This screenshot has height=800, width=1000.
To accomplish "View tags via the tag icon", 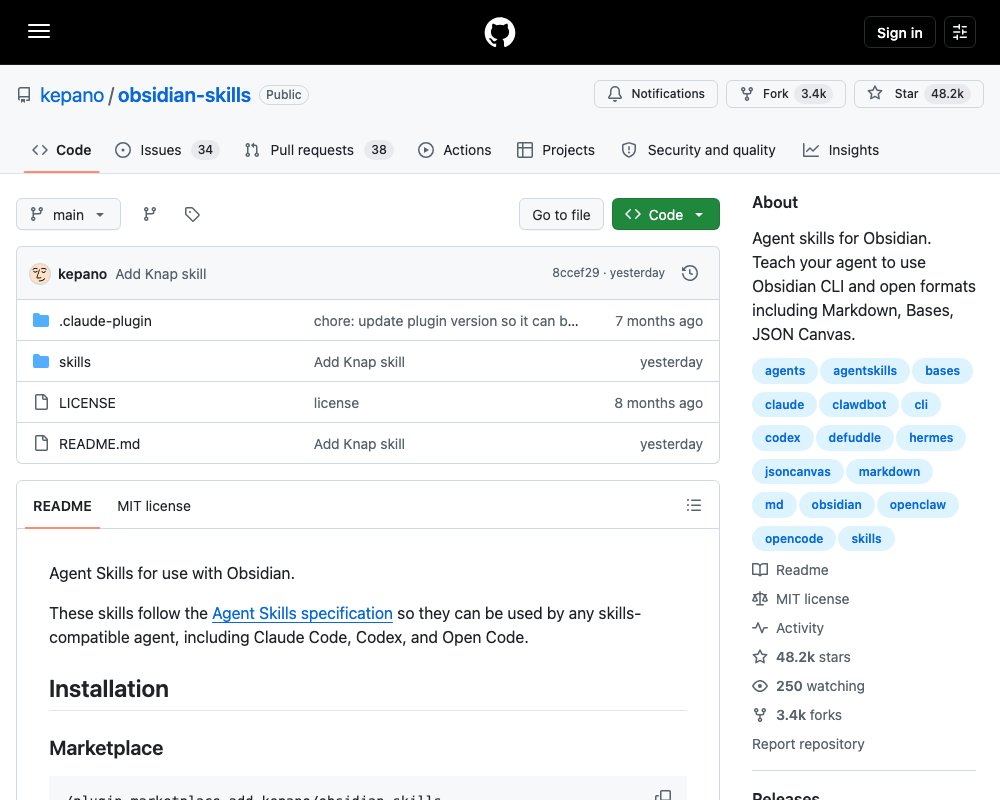I will (x=192, y=214).
